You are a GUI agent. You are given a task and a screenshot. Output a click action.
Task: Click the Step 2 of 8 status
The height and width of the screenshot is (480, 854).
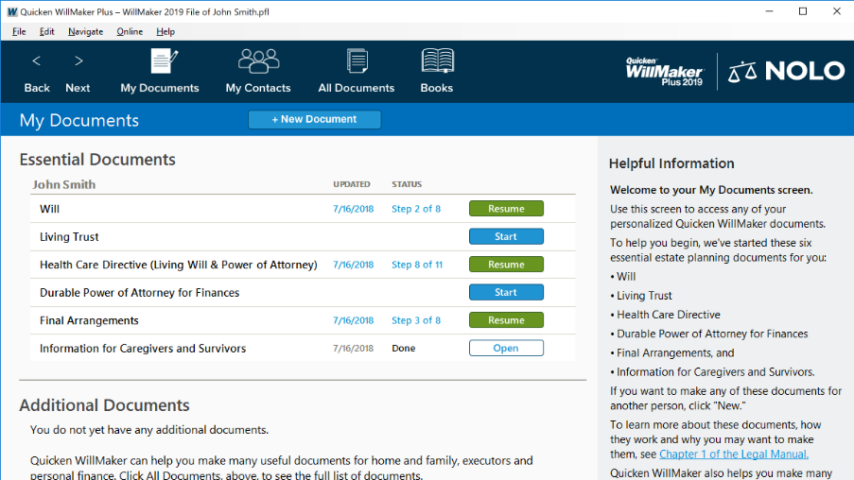(x=416, y=209)
